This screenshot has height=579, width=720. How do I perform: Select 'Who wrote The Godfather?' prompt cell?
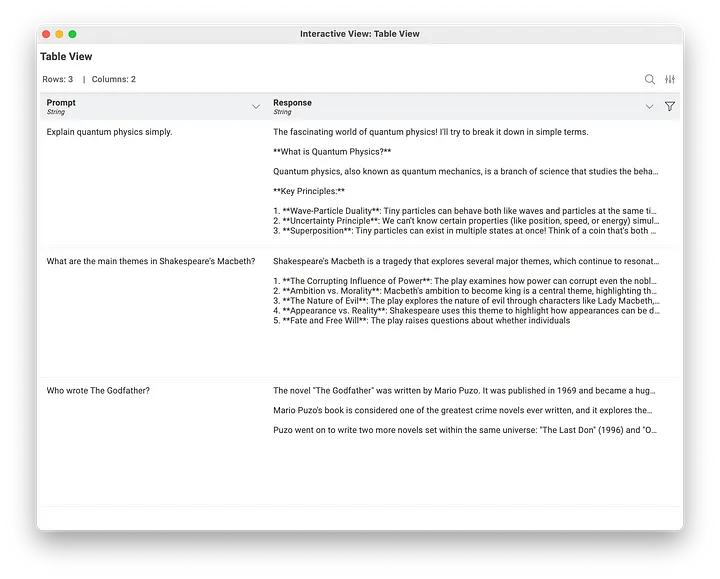(98, 390)
